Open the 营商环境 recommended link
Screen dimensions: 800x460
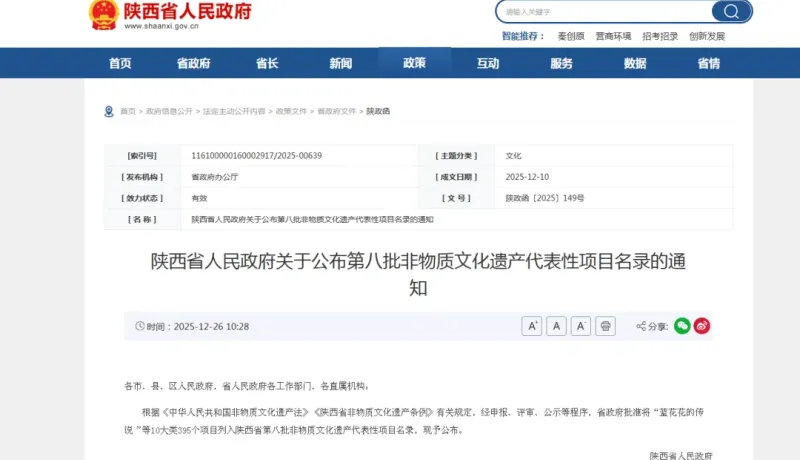point(613,36)
